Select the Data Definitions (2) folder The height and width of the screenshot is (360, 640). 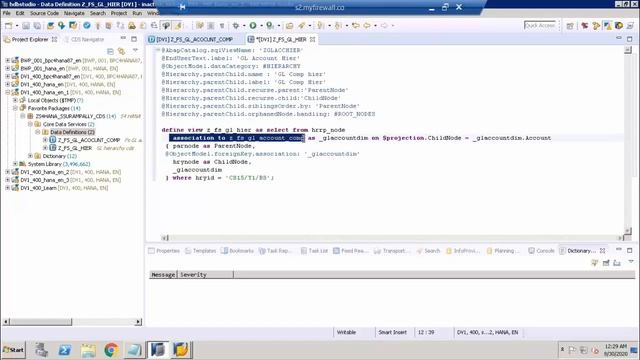[72, 132]
